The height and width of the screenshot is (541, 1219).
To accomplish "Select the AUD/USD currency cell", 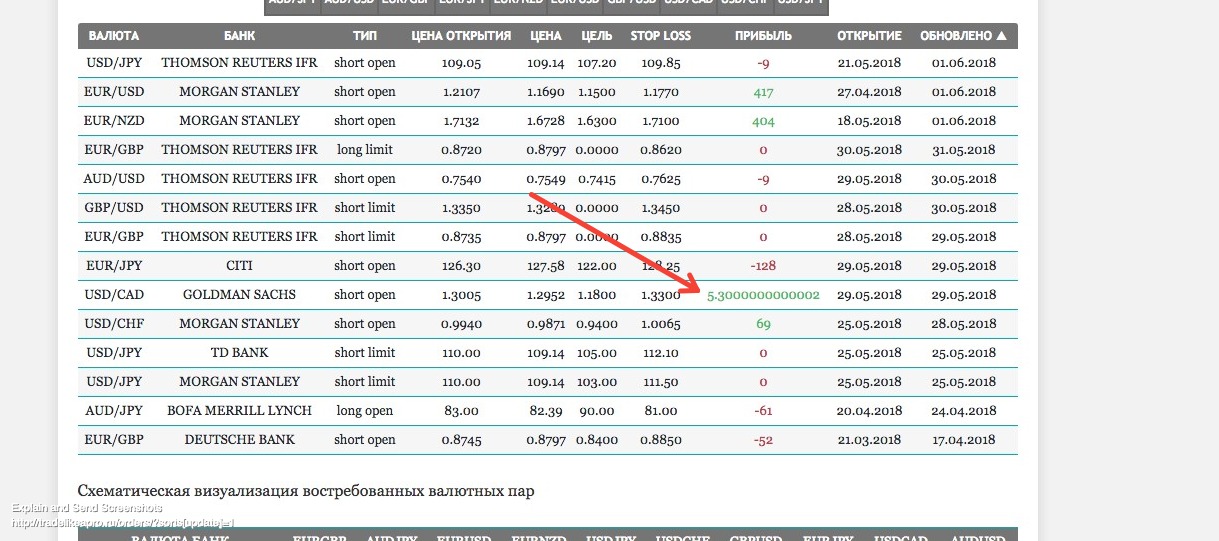I will 114,179.
